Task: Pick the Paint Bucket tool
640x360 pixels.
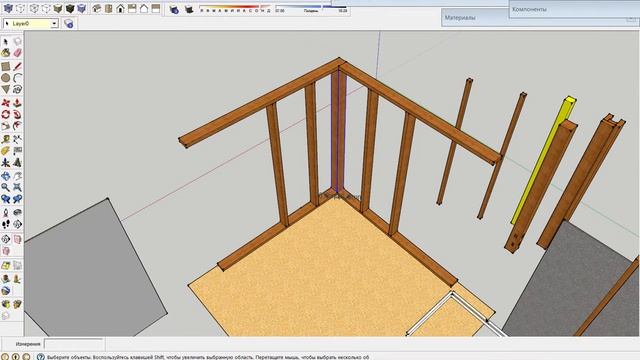Action: [6, 53]
